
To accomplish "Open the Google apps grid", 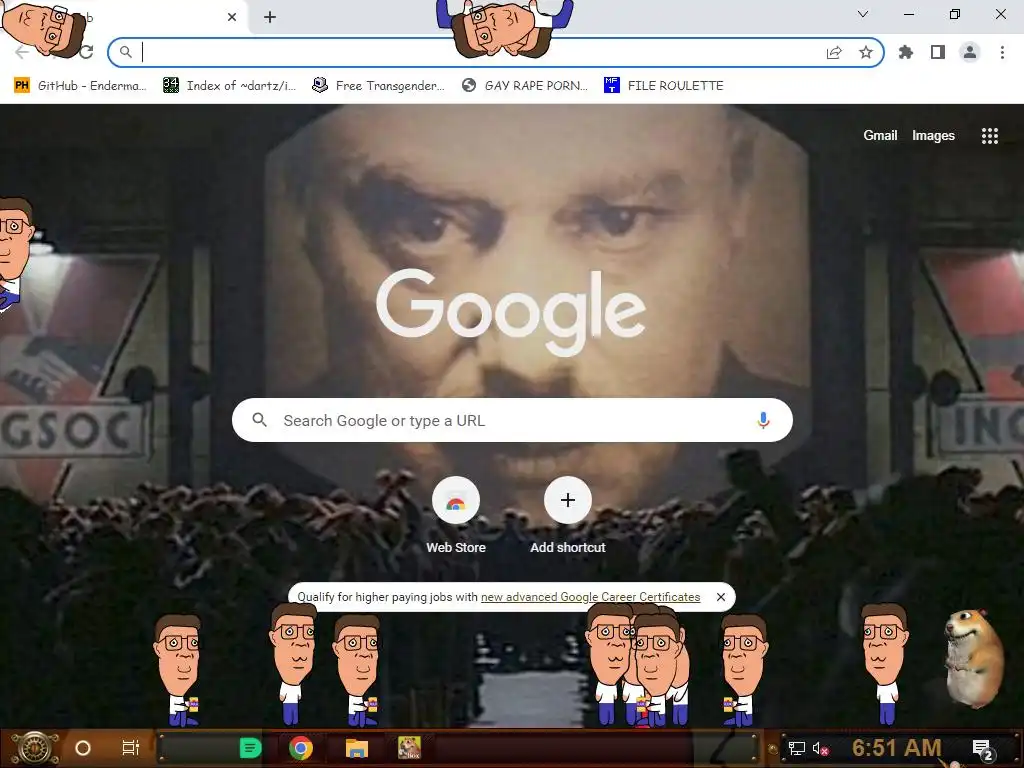I will (x=989, y=135).
